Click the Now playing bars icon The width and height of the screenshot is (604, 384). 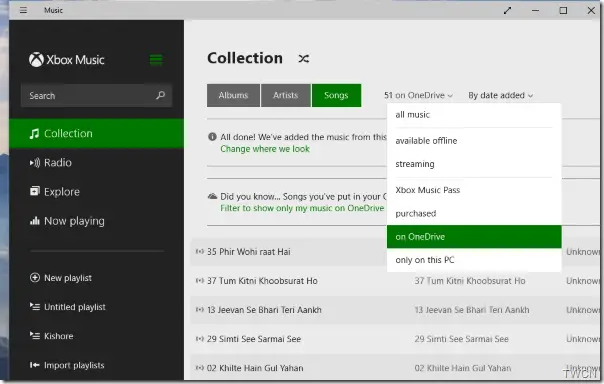(x=35, y=221)
